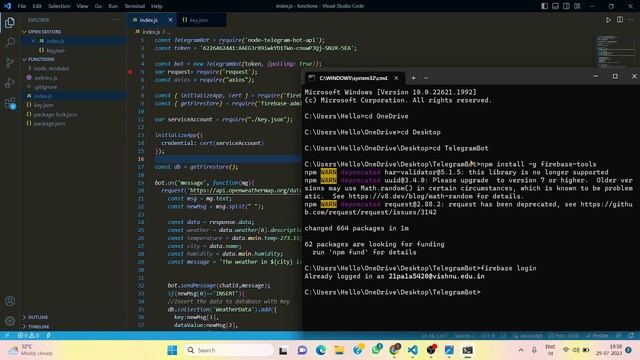Select the C:\WINDOWS\system32\cmd tab
The image size is (640, 360).
tap(353, 78)
